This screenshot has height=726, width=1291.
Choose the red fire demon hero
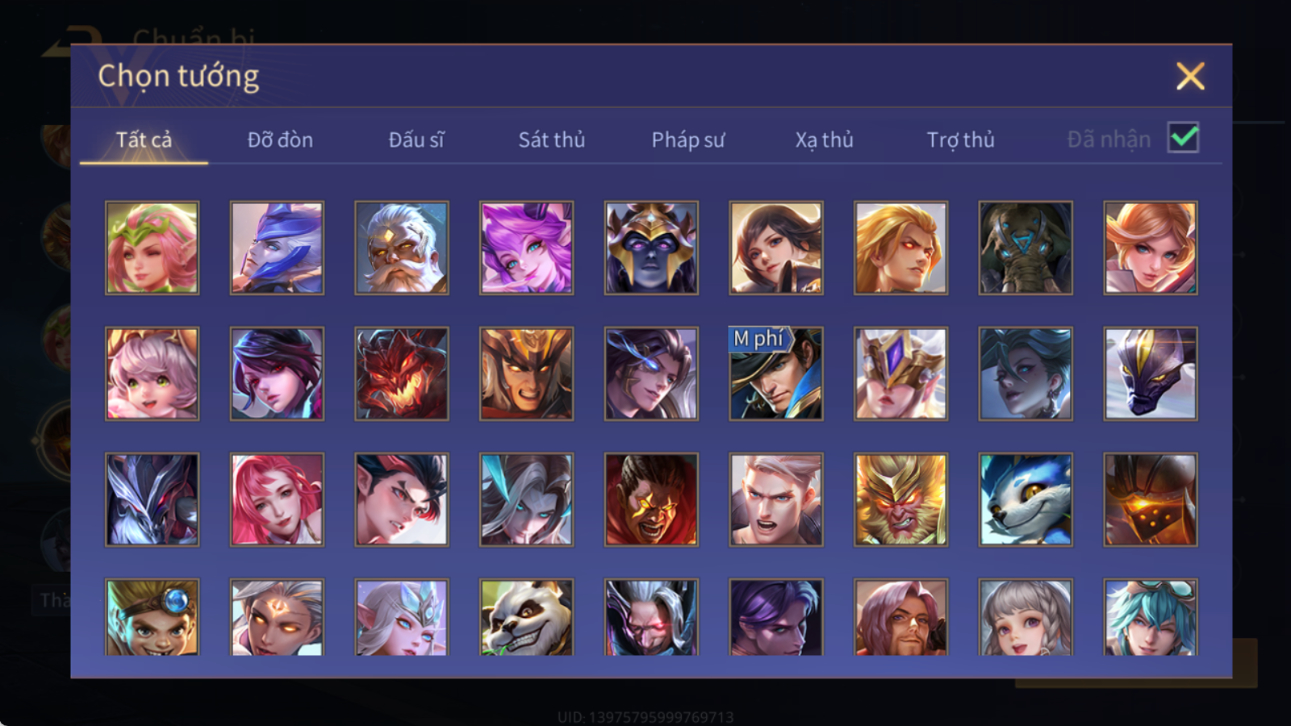[x=401, y=373]
